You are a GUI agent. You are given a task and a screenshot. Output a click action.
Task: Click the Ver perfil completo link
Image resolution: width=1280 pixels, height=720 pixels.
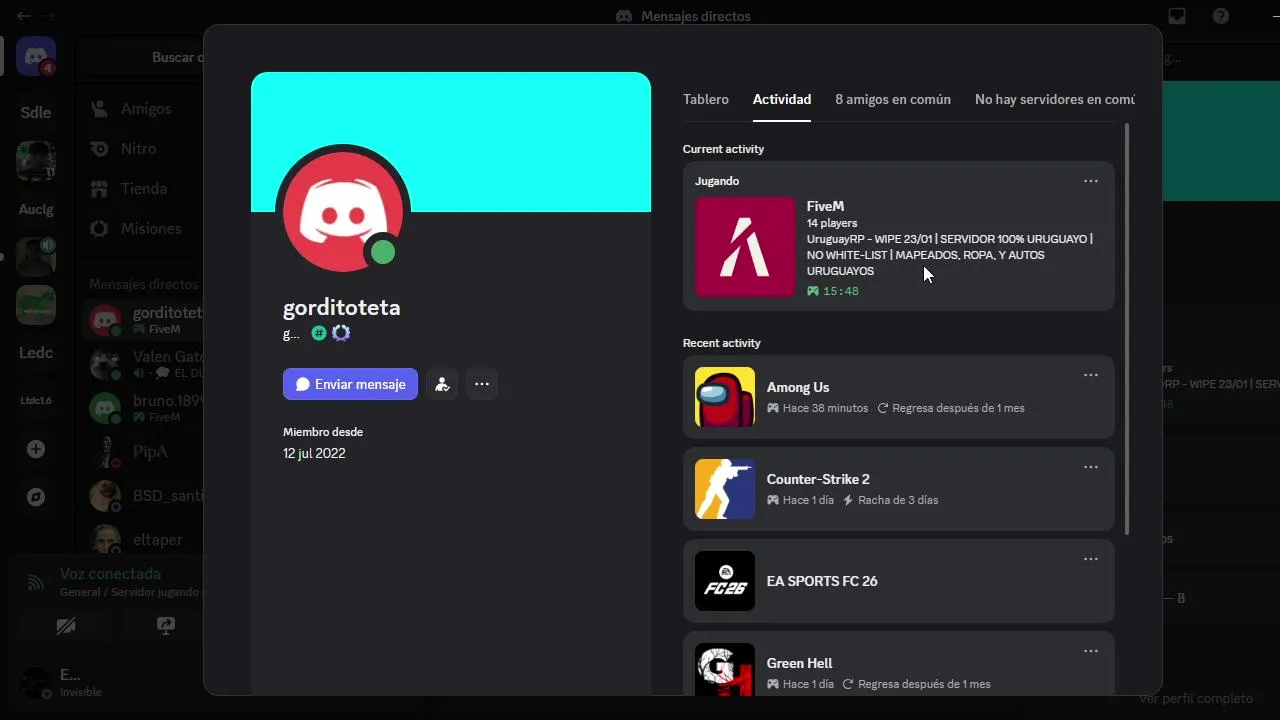[1196, 698]
